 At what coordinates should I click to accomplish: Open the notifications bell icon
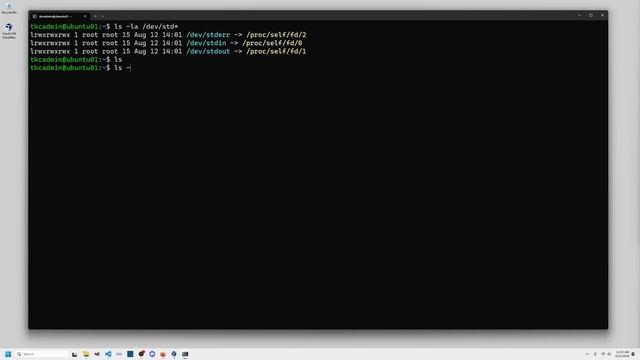pos(633,354)
